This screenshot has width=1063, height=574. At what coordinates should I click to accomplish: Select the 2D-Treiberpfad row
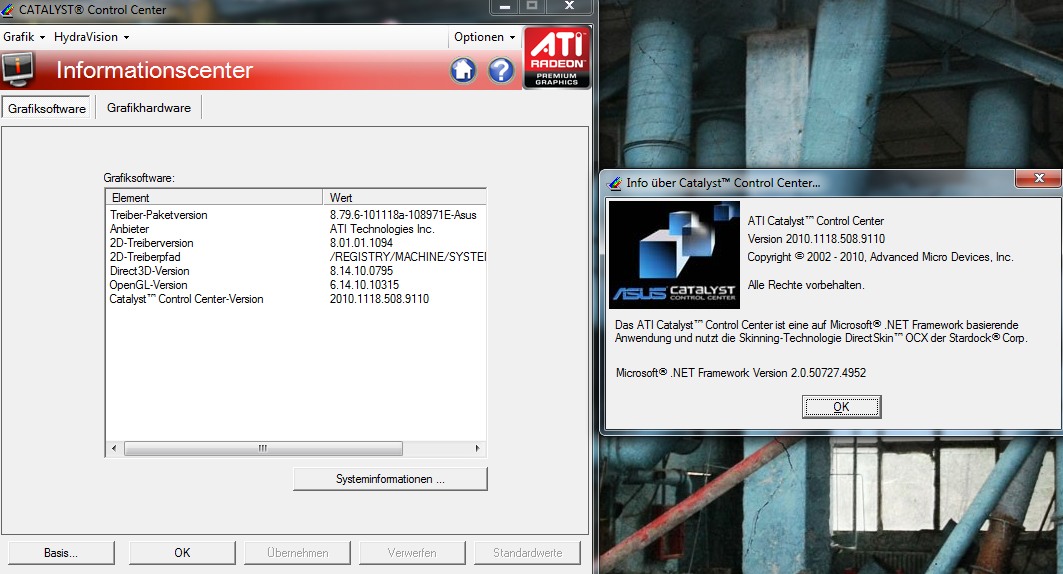tap(296, 257)
